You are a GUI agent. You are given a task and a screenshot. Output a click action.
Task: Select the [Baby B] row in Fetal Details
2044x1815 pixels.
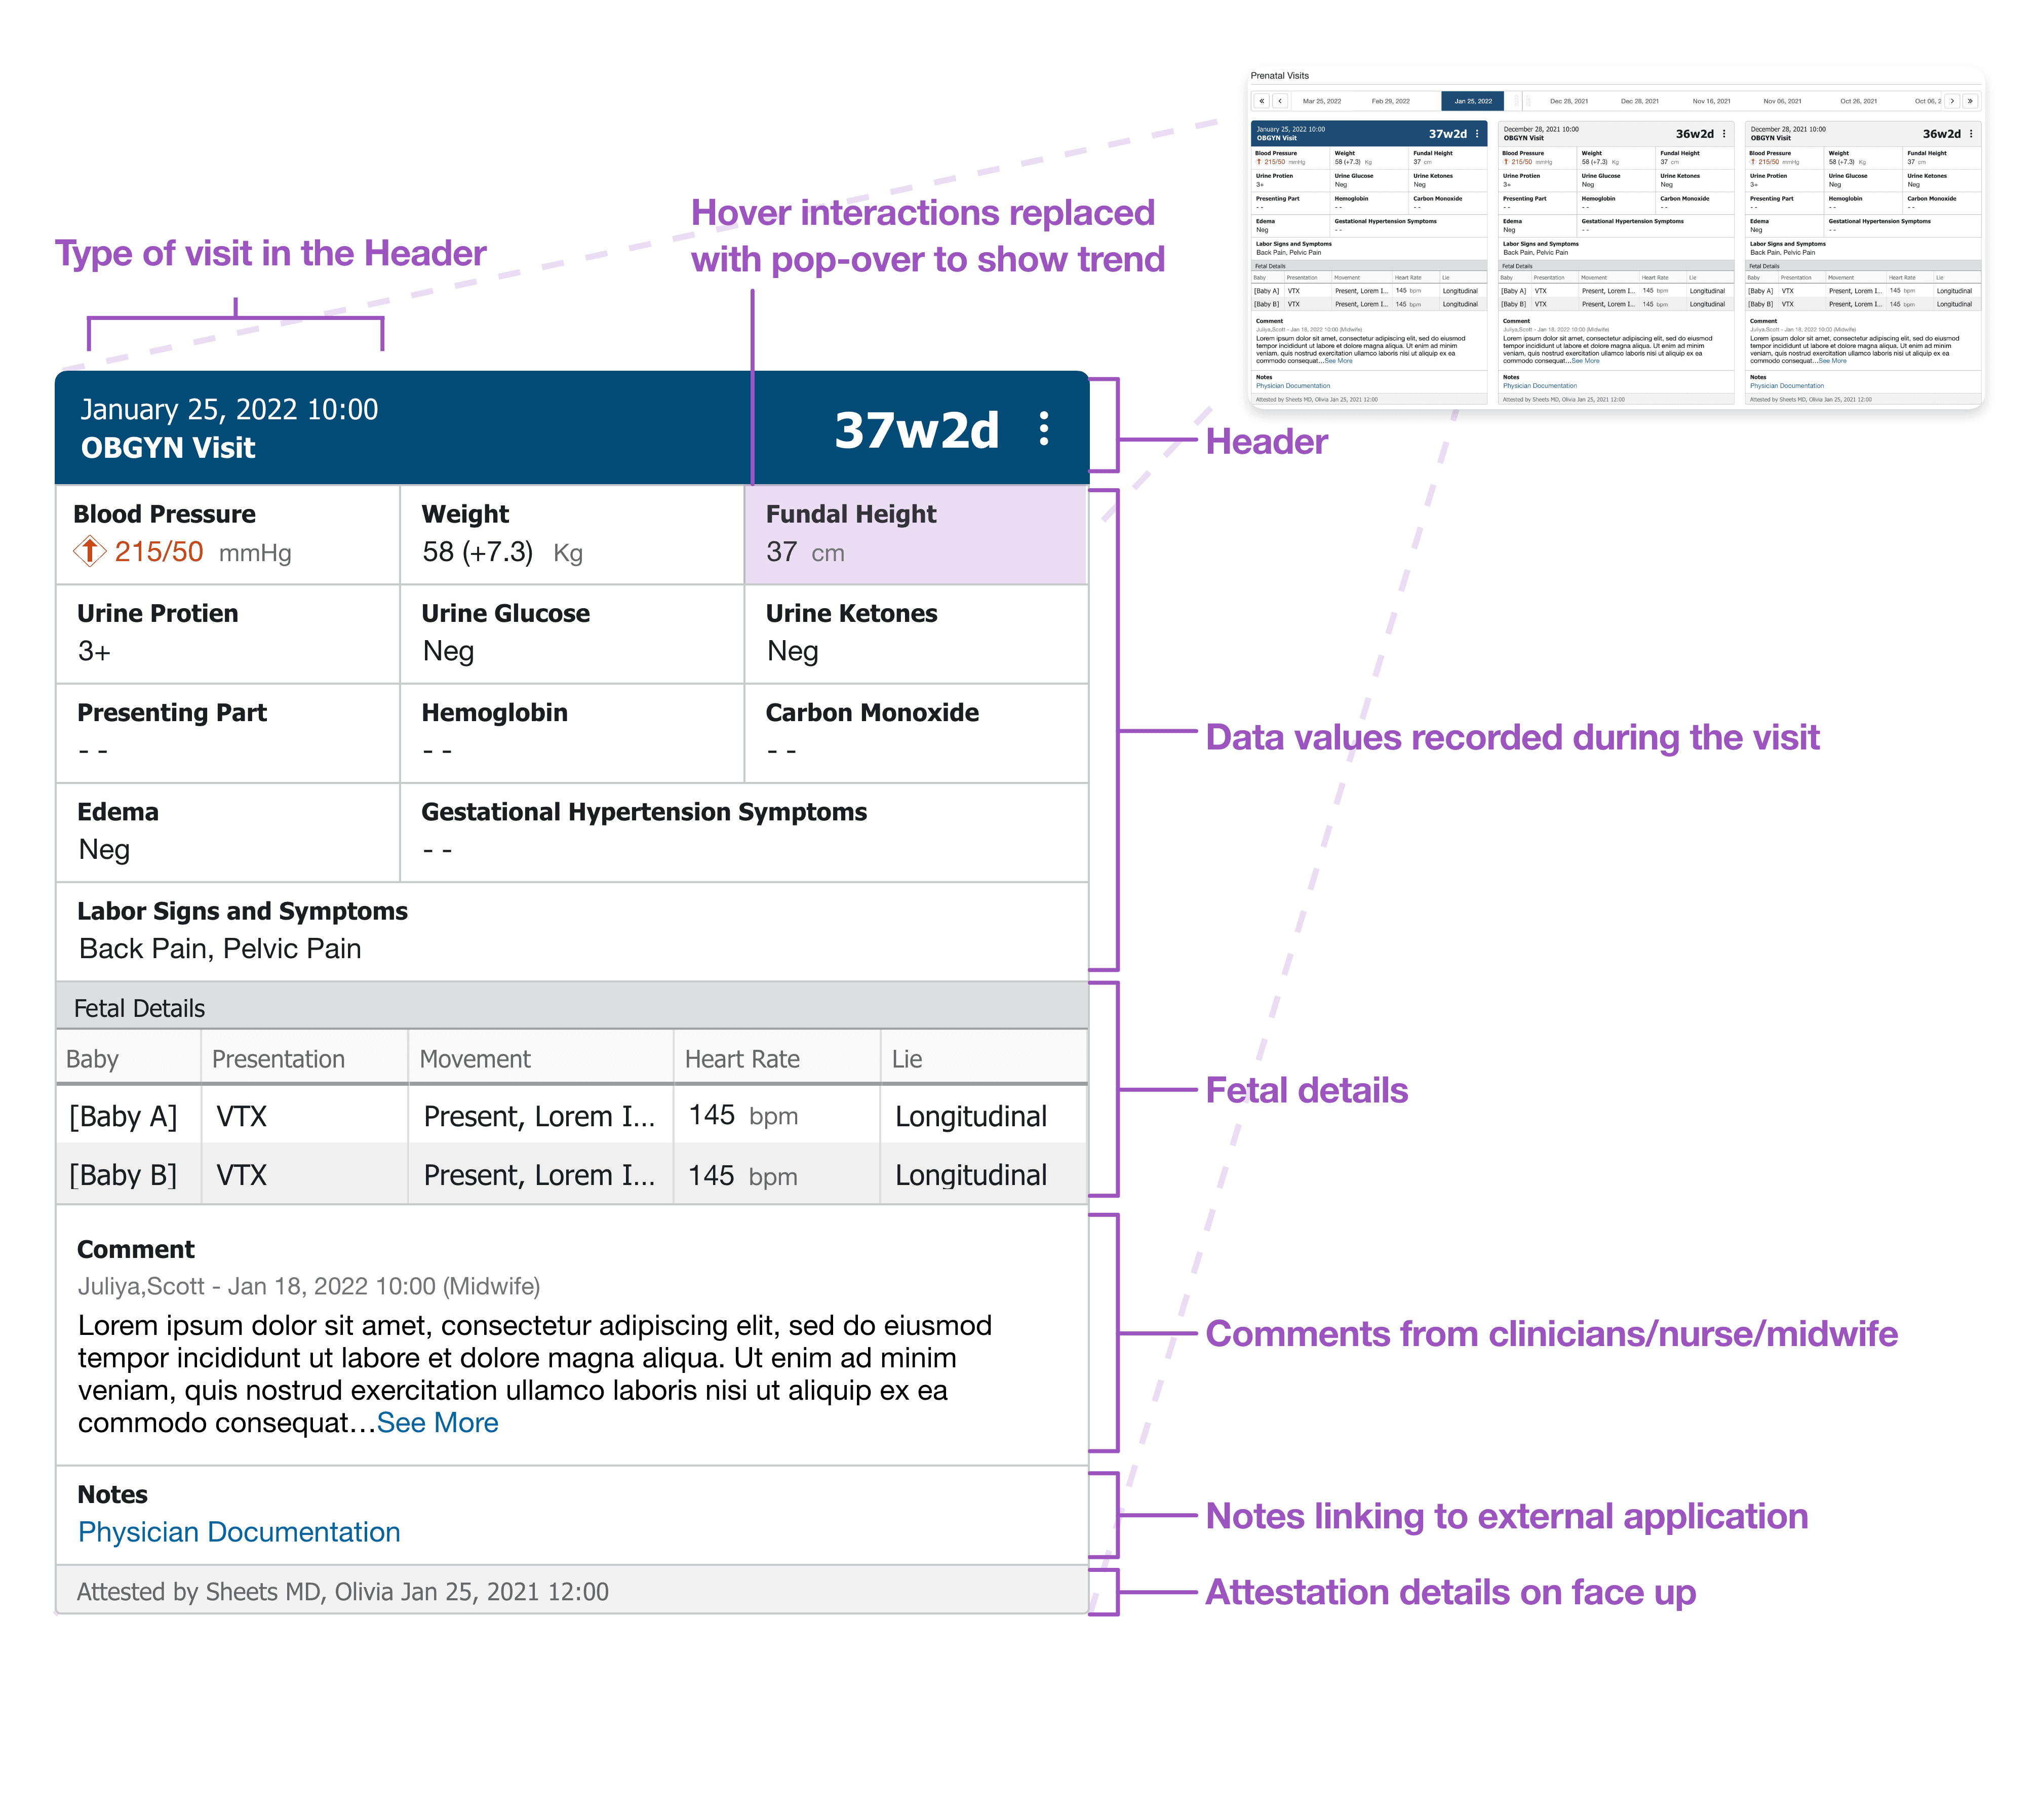[571, 1175]
